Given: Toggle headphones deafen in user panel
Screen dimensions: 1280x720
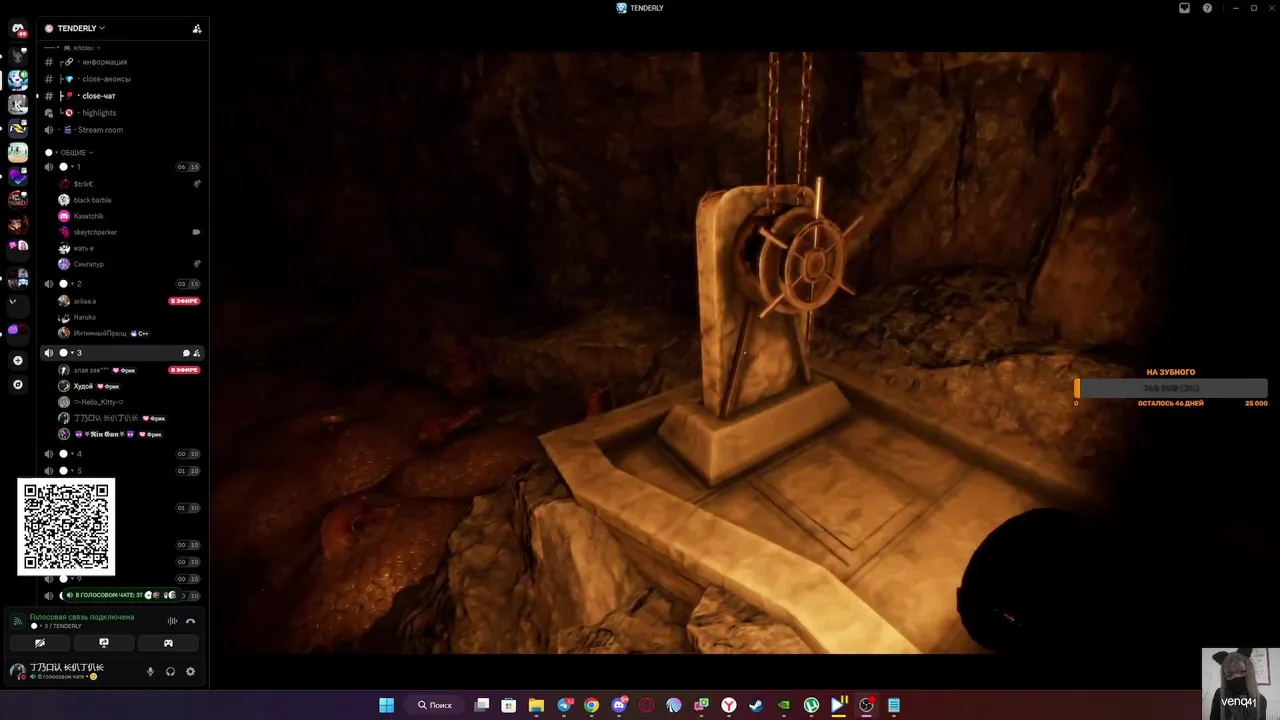Looking at the screenshot, I should pos(170,671).
